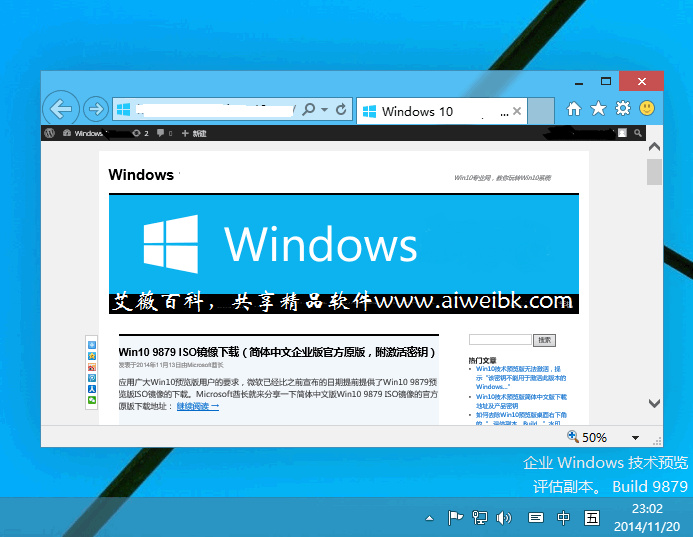Click the scrollbar up arrow
693x537 pixels.
click(x=655, y=147)
